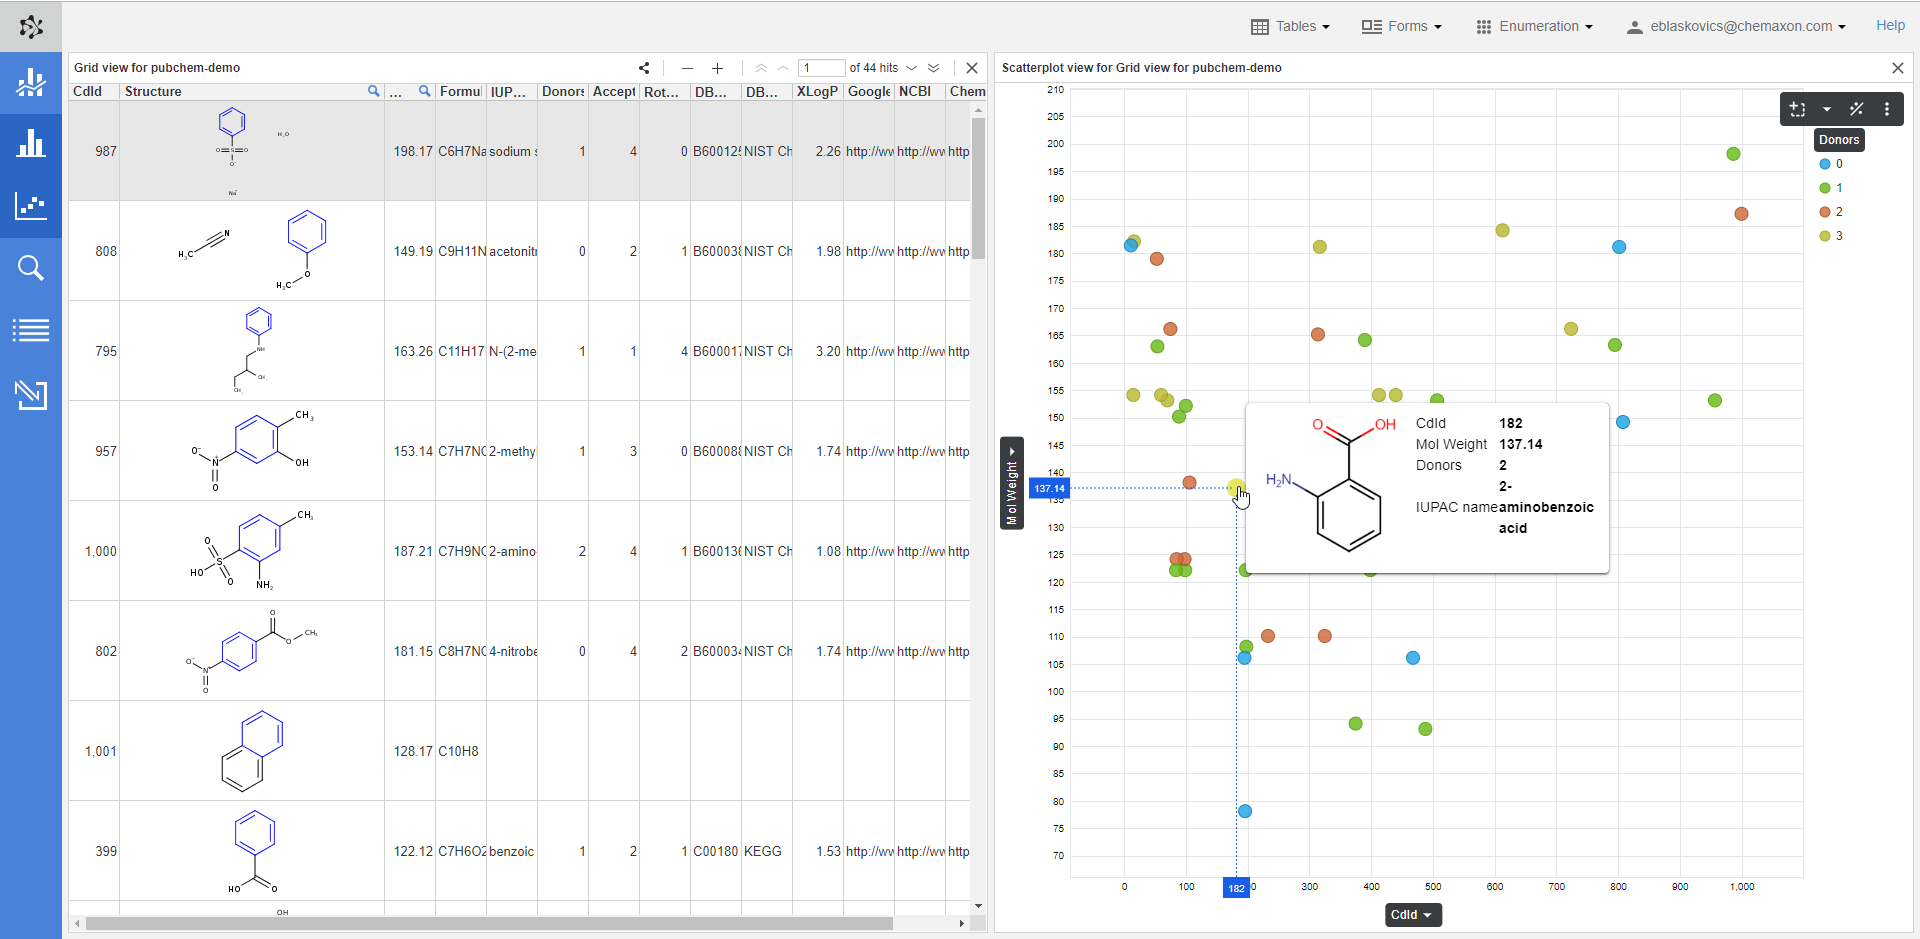Open selection tool dropdown arrow on scatterplot
This screenshot has height=939, width=1920.
(x=1827, y=109)
